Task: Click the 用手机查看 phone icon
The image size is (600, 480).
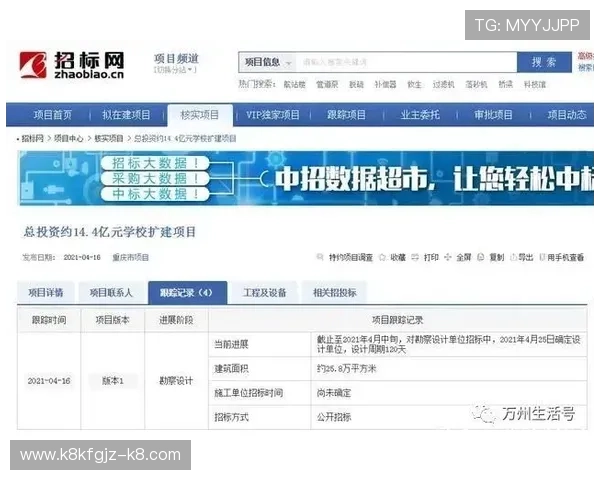Action: [542, 257]
